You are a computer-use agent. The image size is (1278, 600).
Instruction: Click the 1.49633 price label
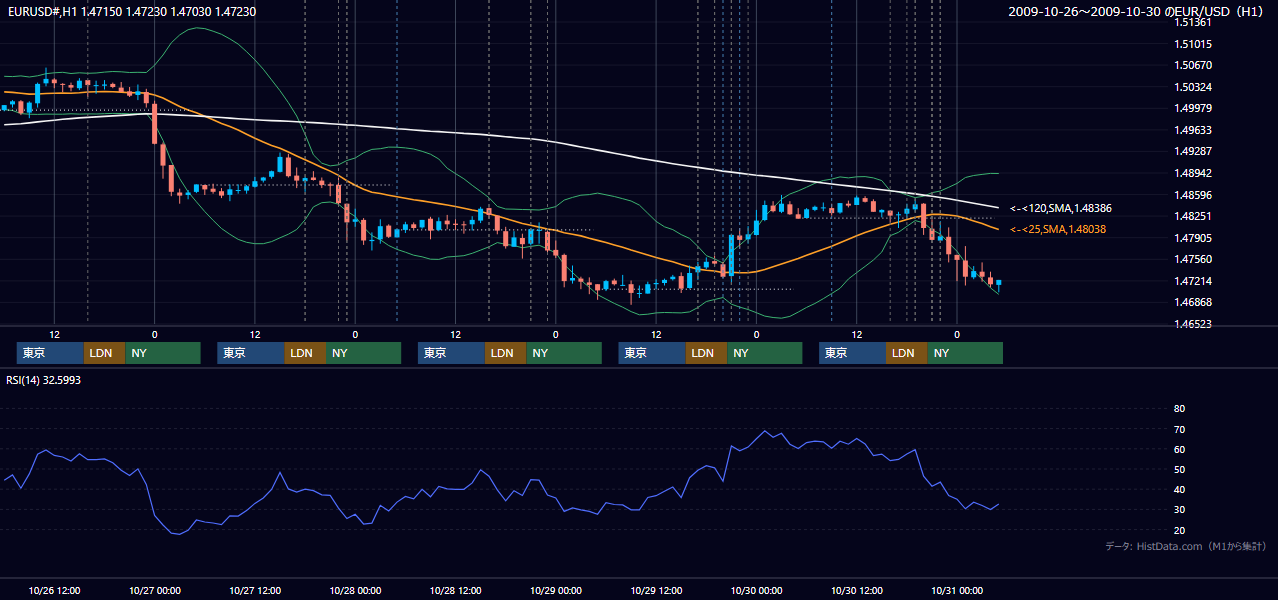[x=1193, y=130]
